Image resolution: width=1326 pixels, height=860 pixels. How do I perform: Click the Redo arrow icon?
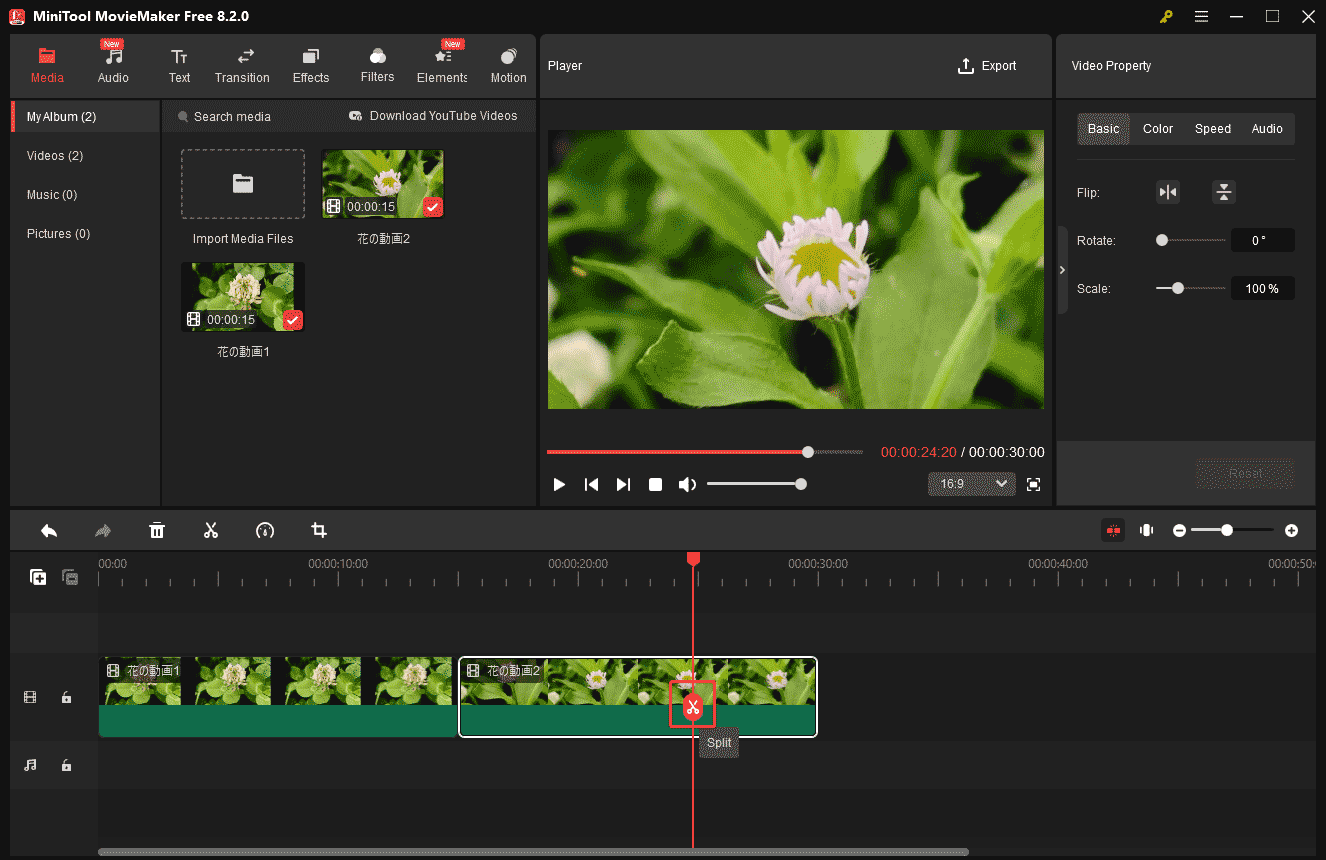tap(102, 530)
